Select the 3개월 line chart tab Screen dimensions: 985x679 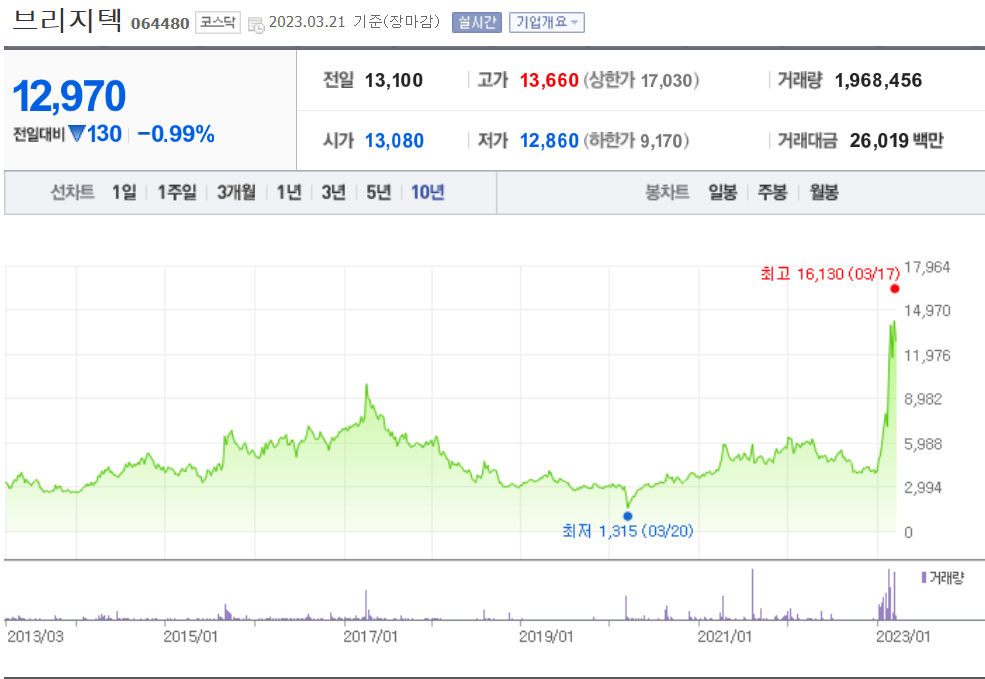click(x=236, y=192)
